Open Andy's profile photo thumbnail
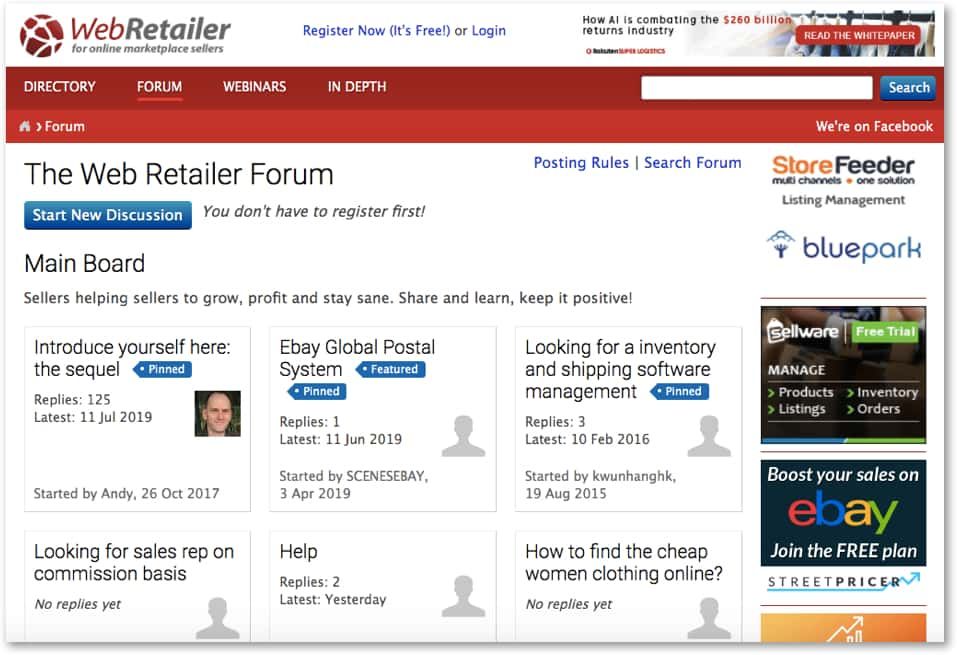Viewport: 957px width, 655px height. 217,413
